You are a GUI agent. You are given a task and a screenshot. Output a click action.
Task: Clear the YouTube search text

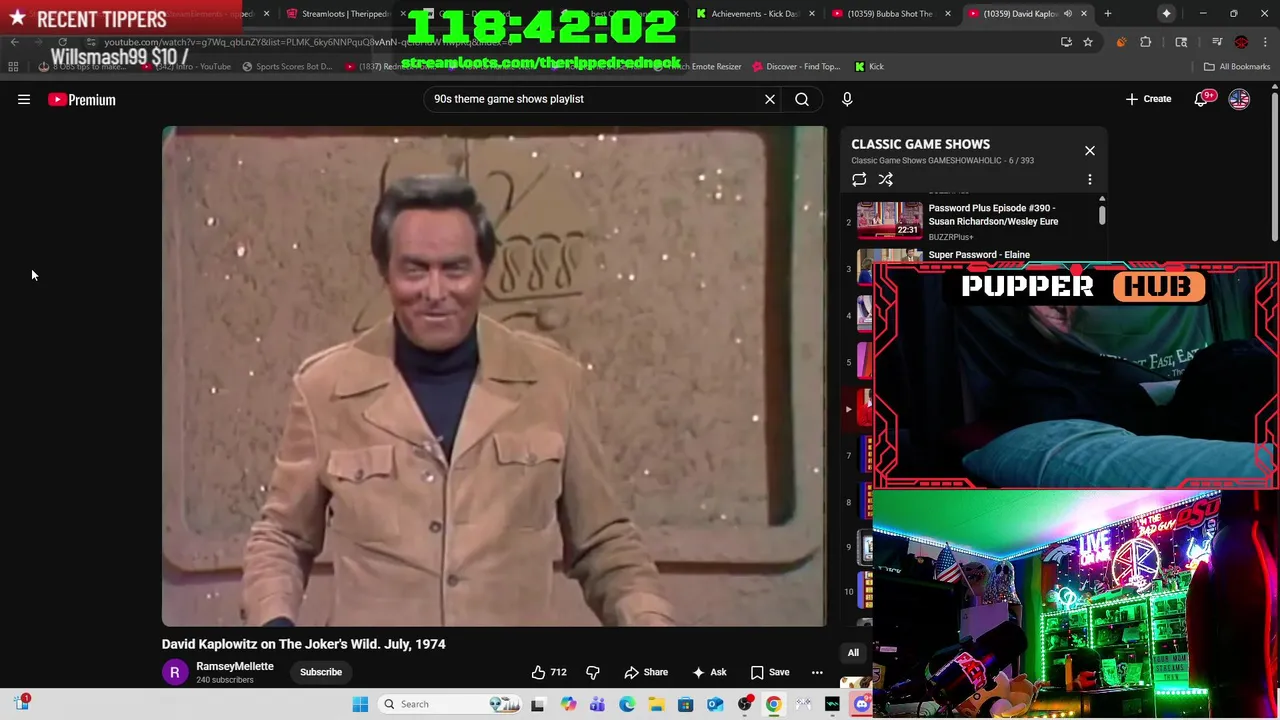pos(770,99)
